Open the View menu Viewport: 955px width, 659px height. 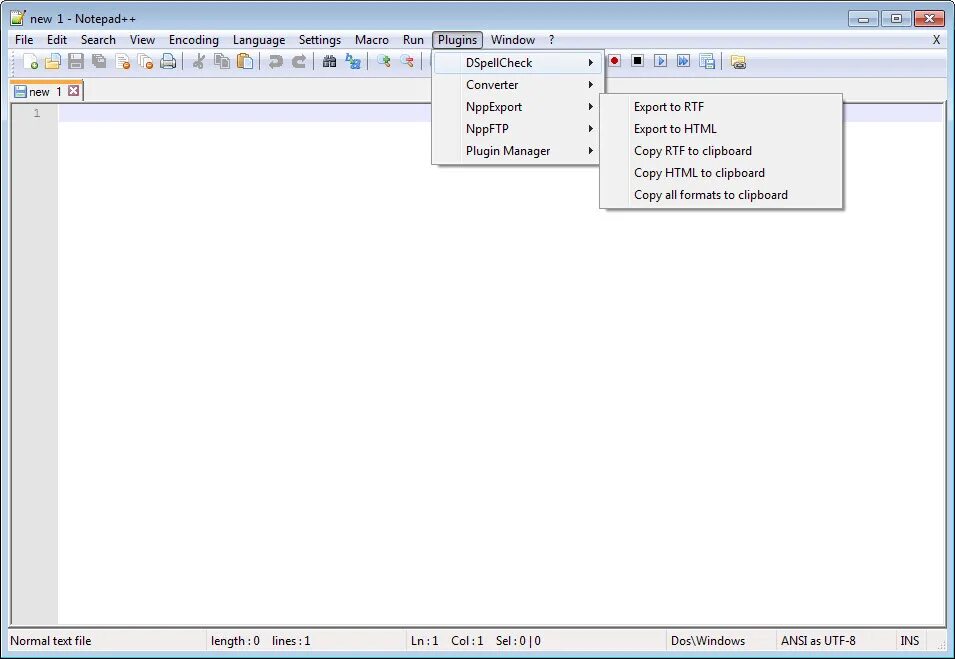click(142, 40)
